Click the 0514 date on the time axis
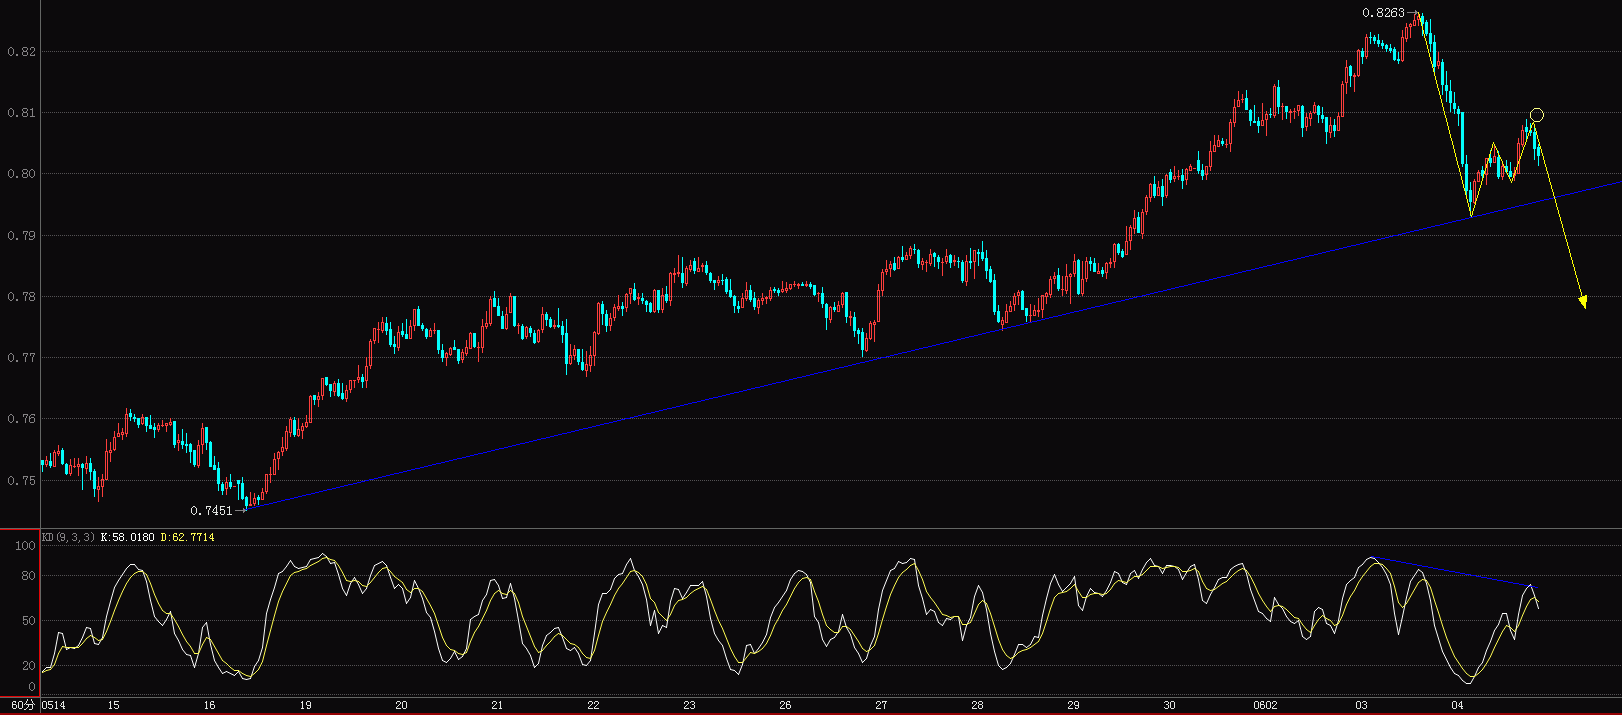1622x715 pixels. (x=54, y=705)
